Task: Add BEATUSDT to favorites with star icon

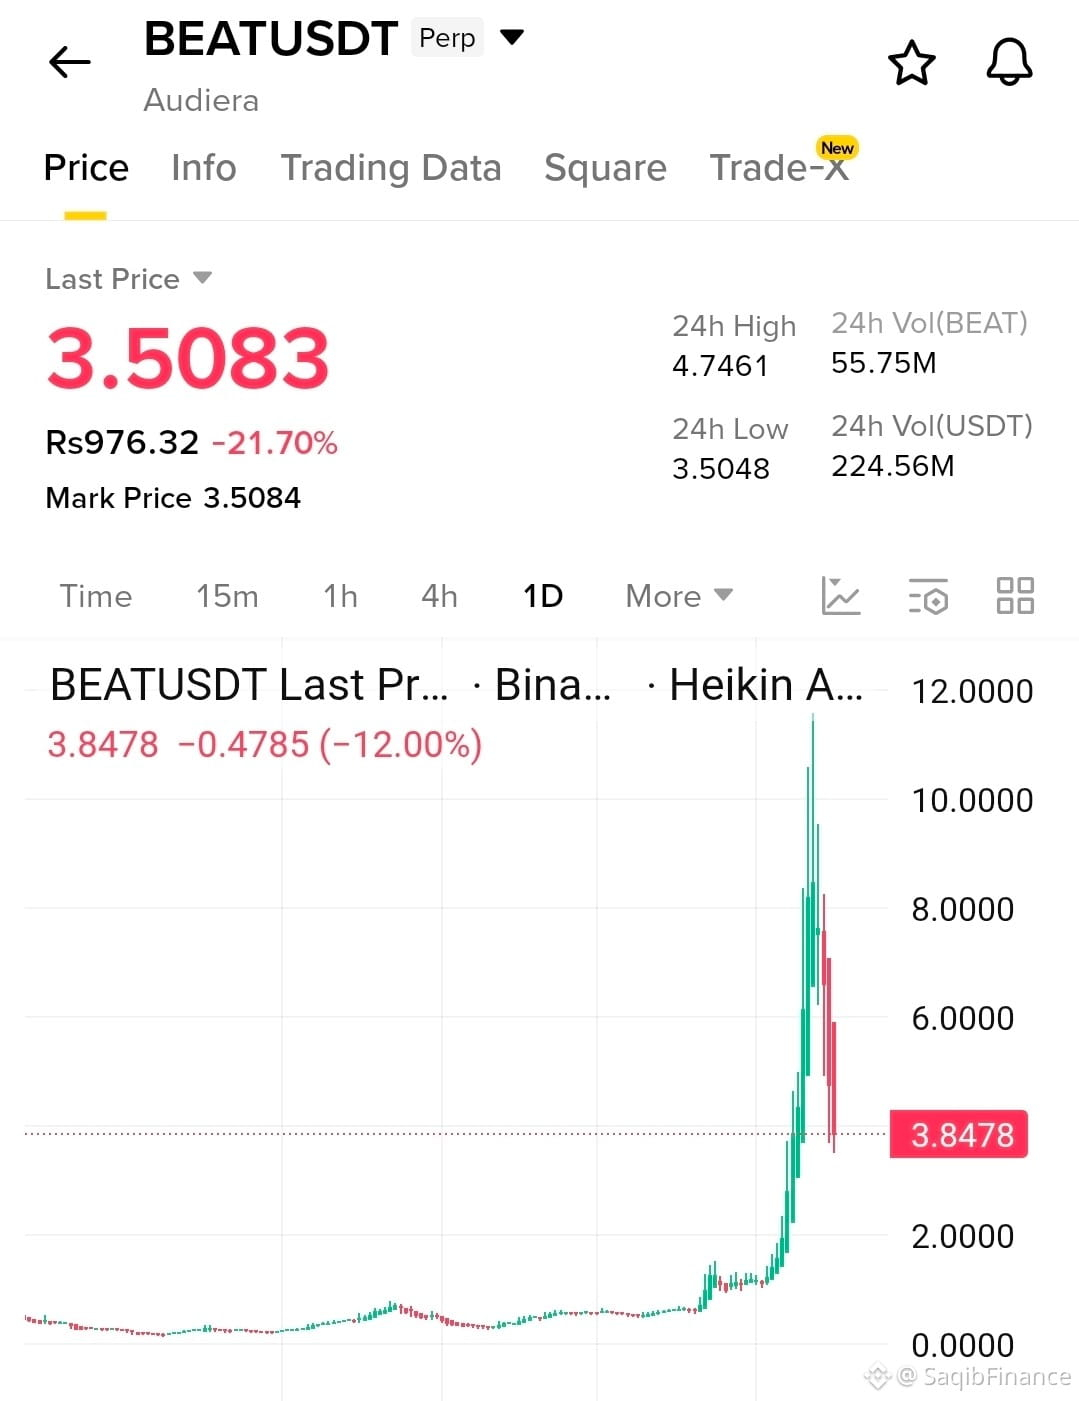Action: (911, 63)
